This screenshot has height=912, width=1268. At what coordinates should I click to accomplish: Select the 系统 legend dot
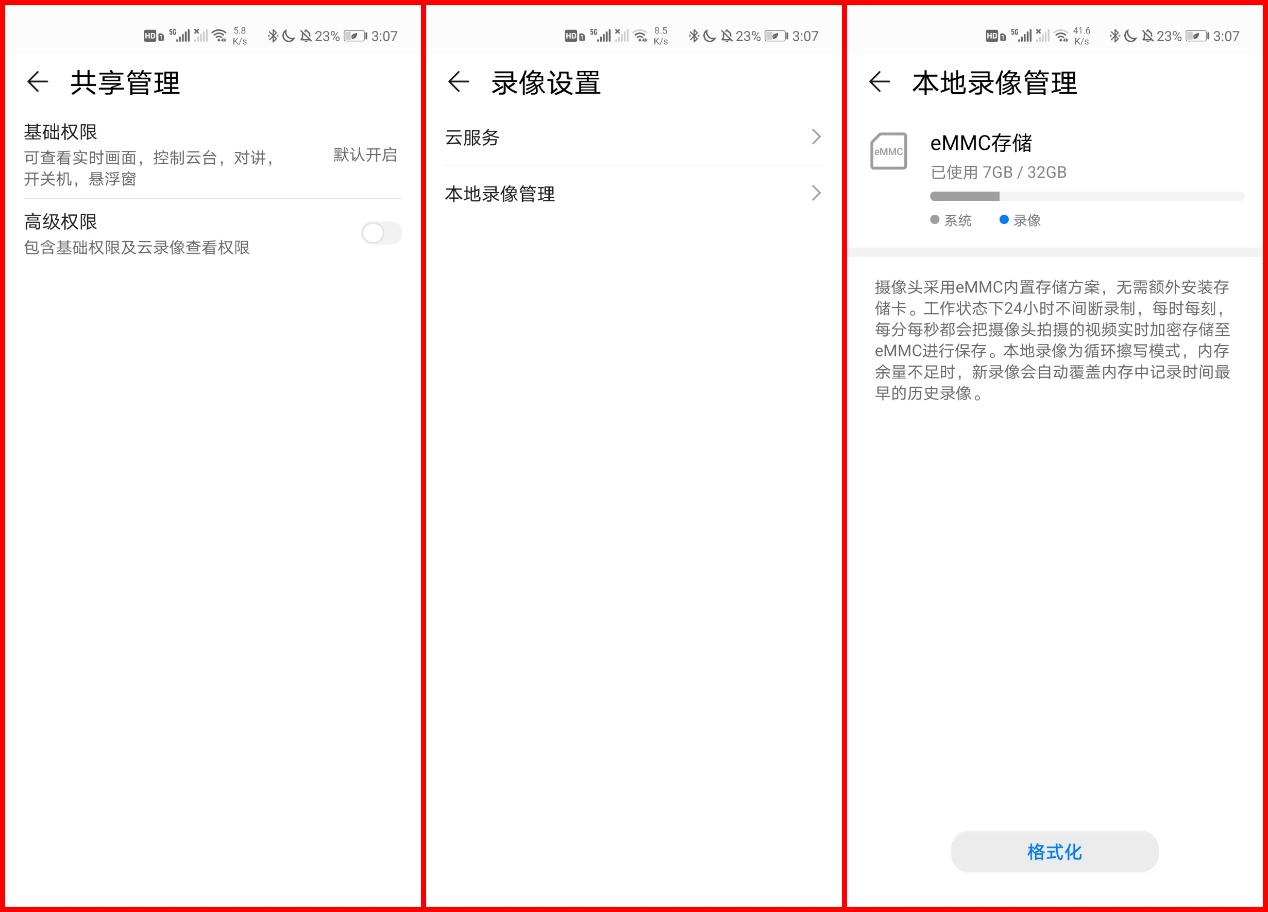pos(933,220)
